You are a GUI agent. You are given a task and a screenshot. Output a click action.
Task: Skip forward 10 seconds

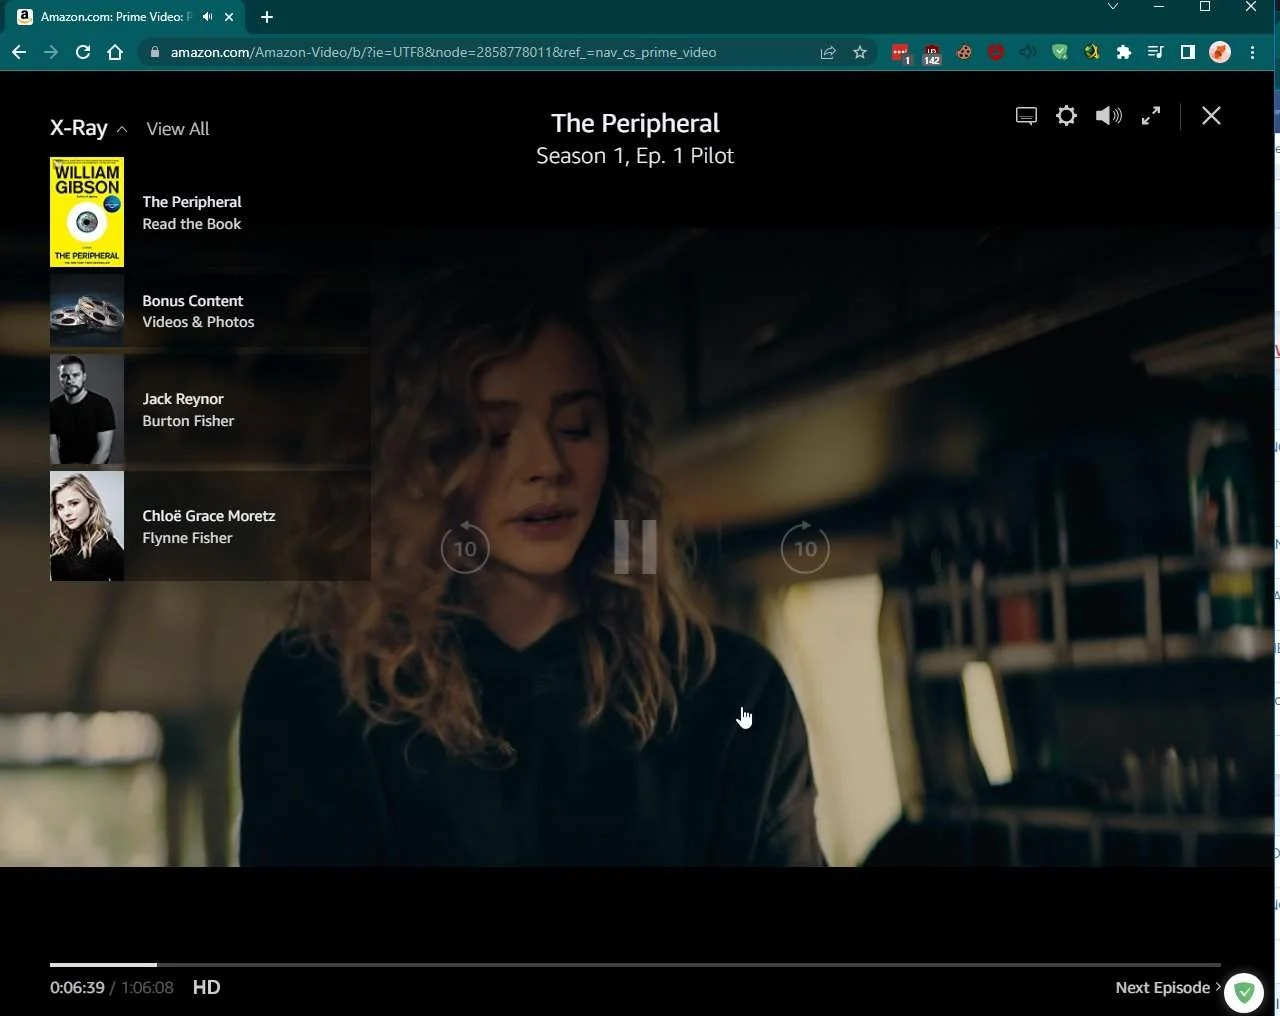tap(805, 548)
